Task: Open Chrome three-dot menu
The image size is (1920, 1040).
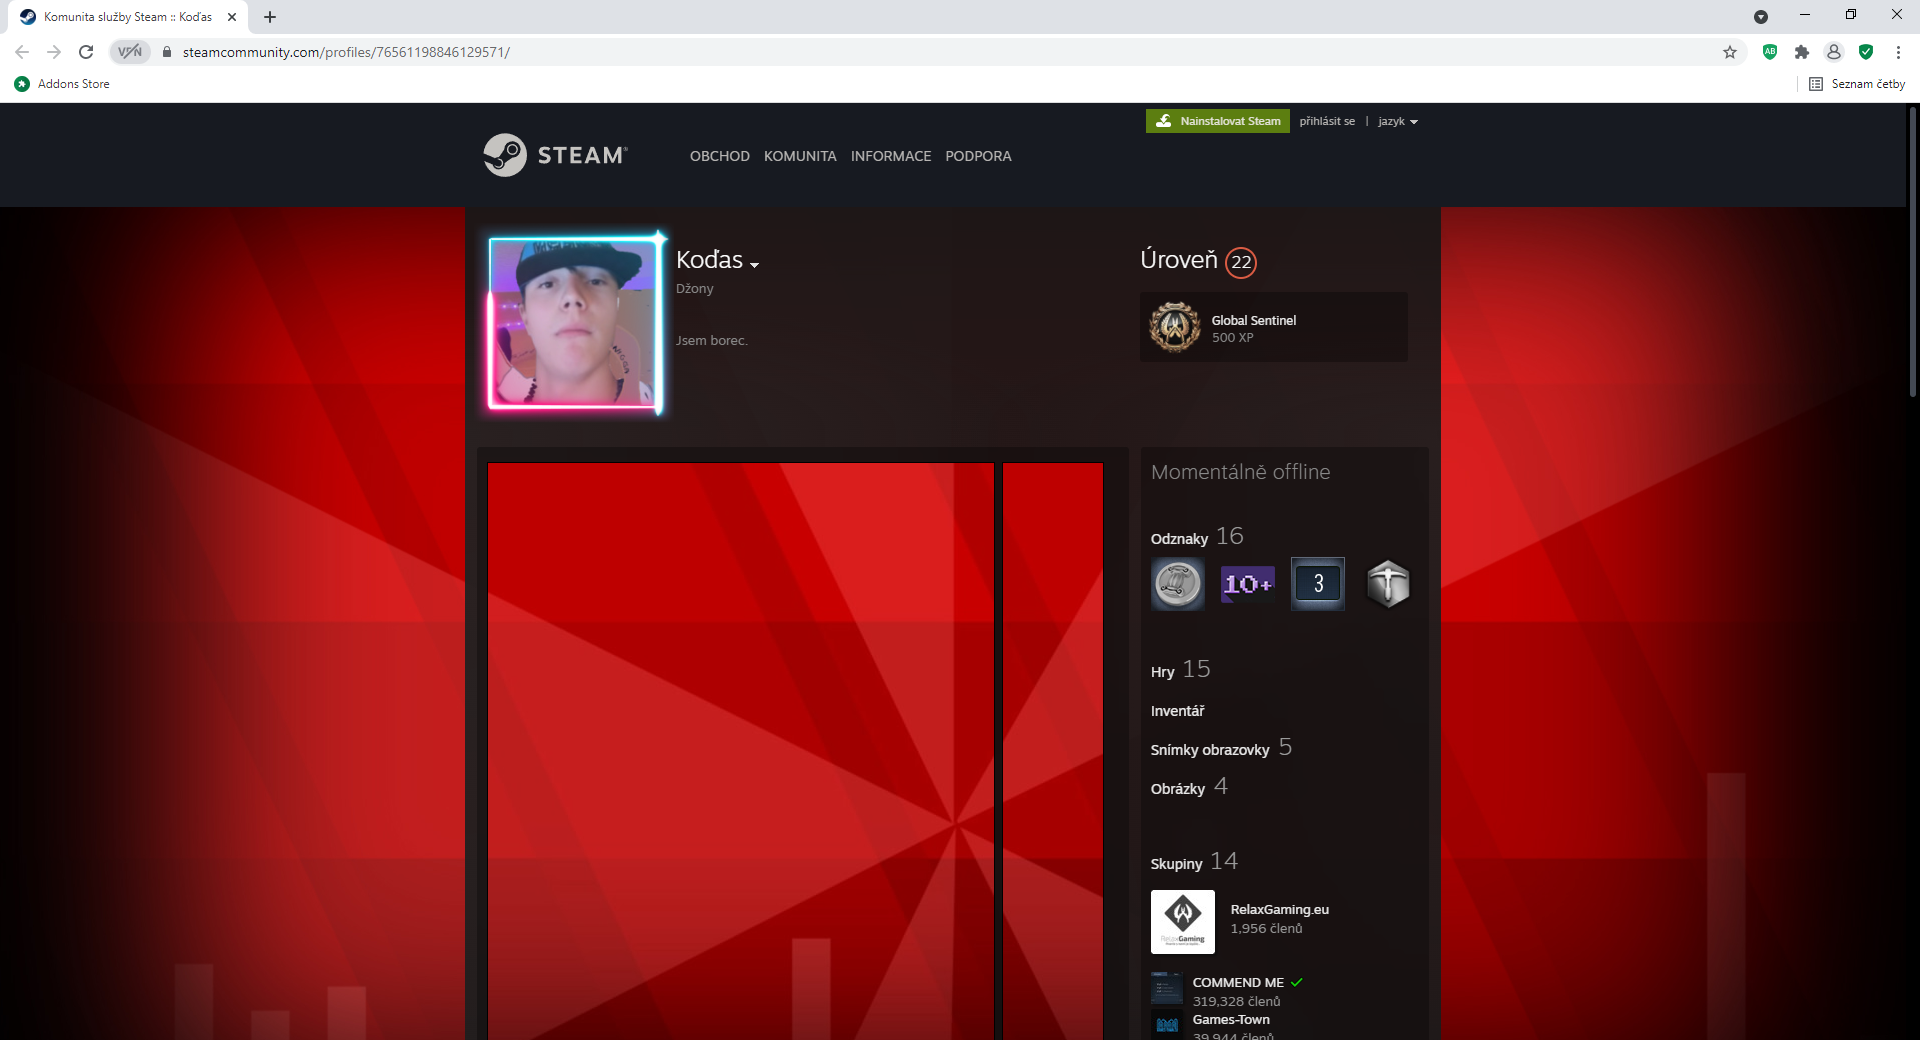Action: click(1898, 52)
